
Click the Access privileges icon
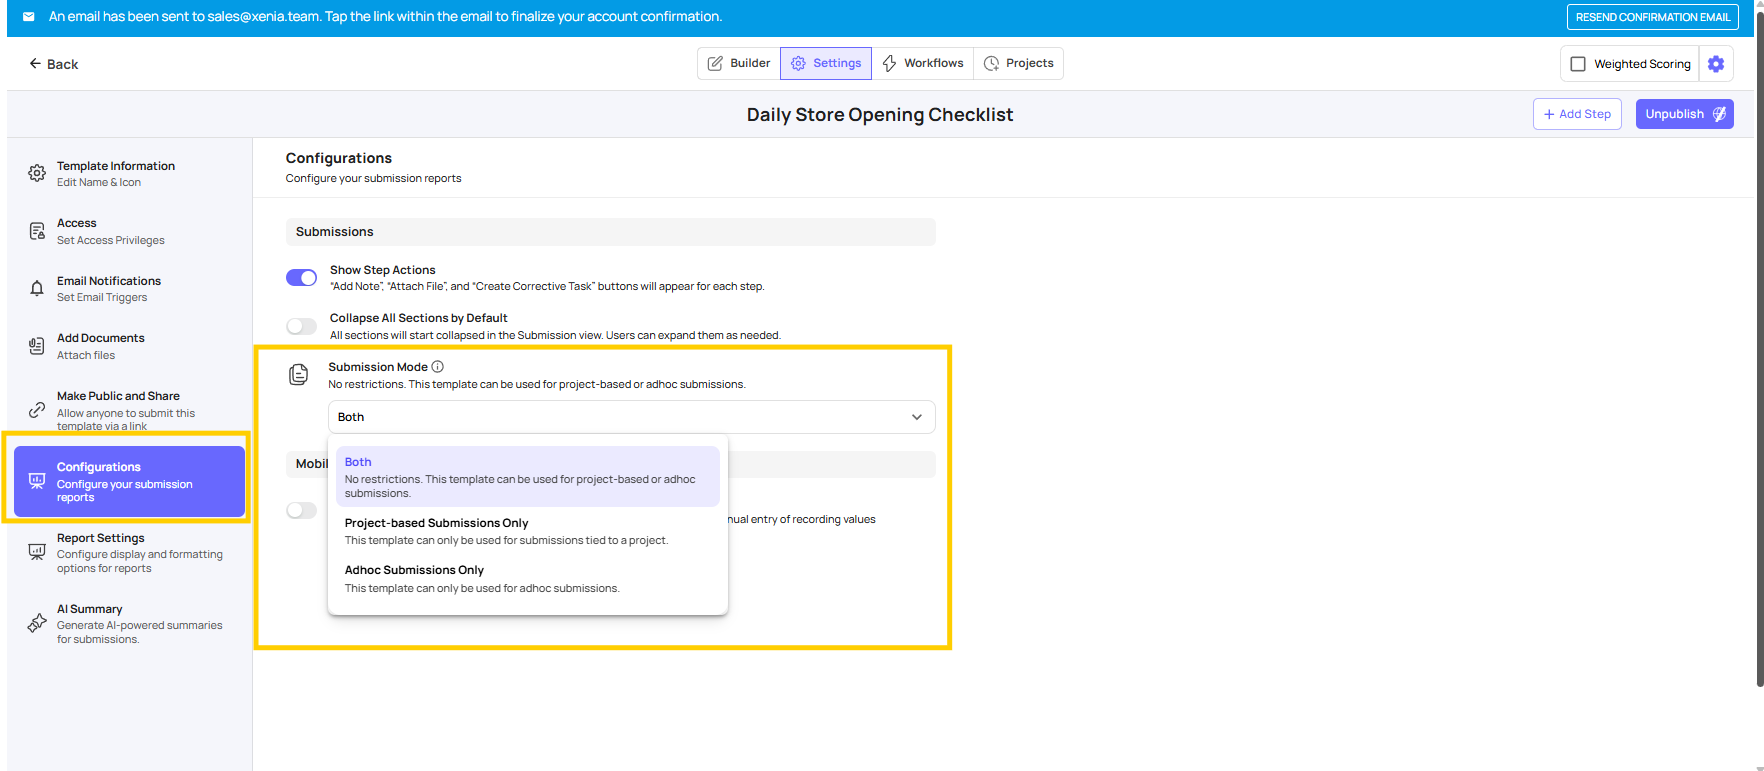[37, 231]
